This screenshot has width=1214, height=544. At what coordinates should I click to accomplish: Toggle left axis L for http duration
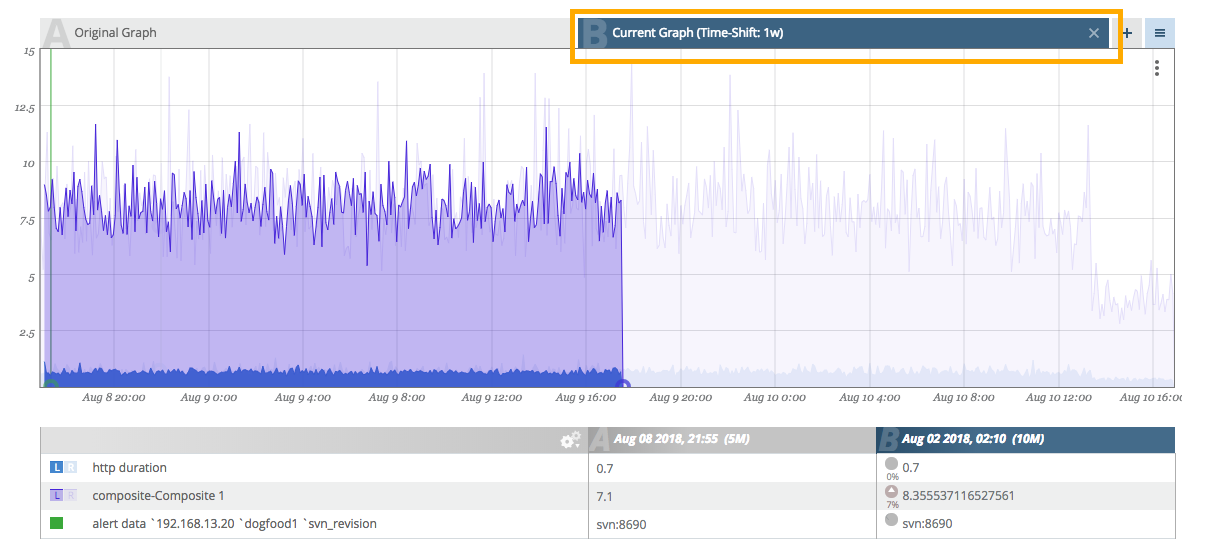point(57,467)
